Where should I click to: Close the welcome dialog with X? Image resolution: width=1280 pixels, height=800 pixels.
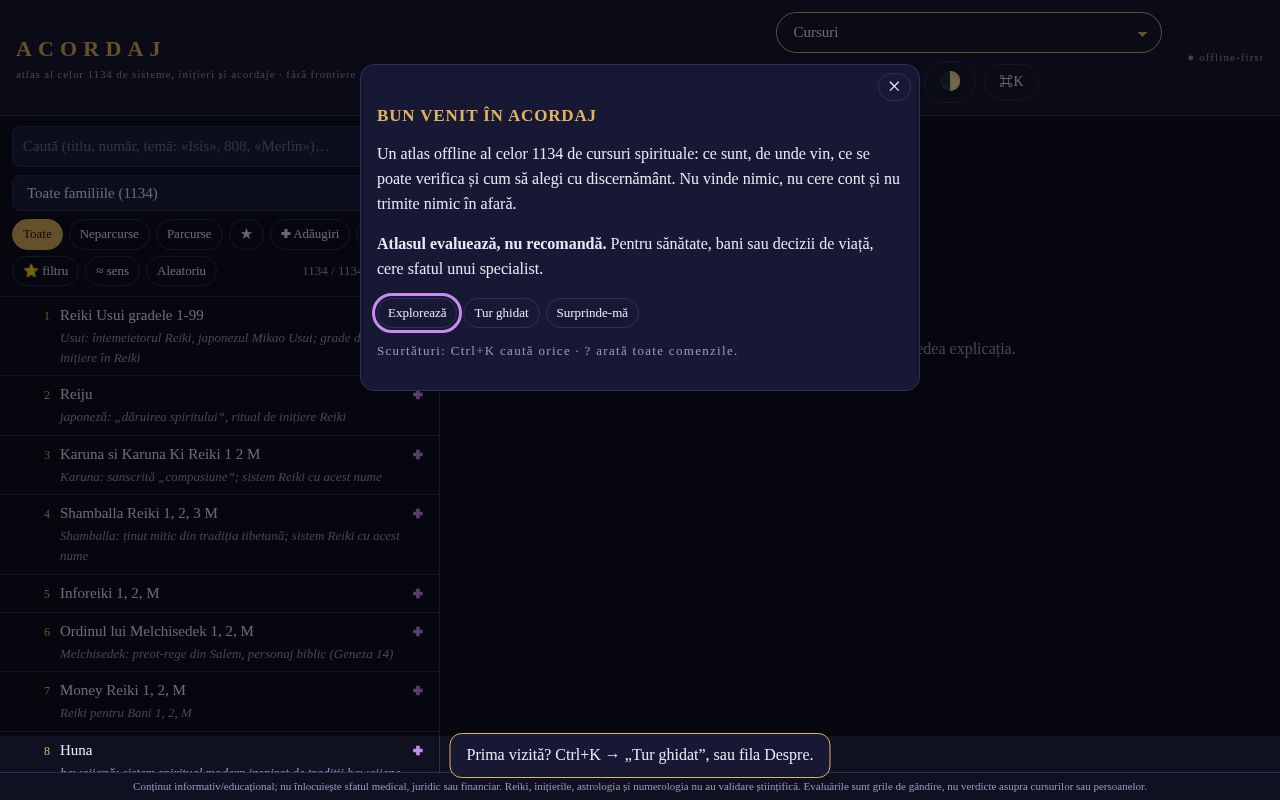[x=894, y=87]
